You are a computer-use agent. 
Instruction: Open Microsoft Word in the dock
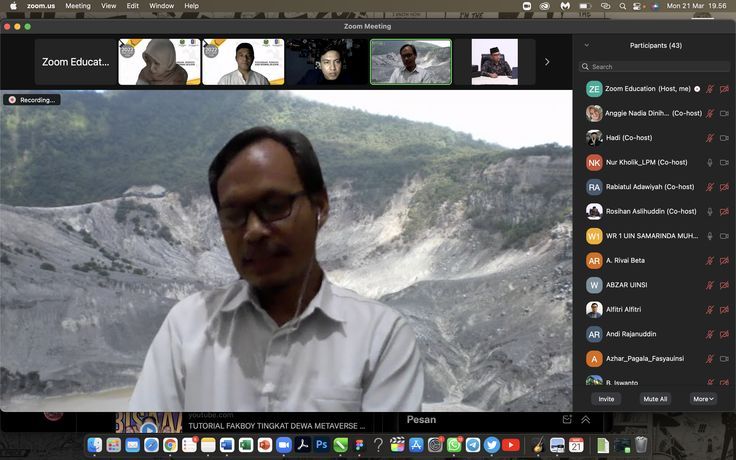[x=227, y=445]
